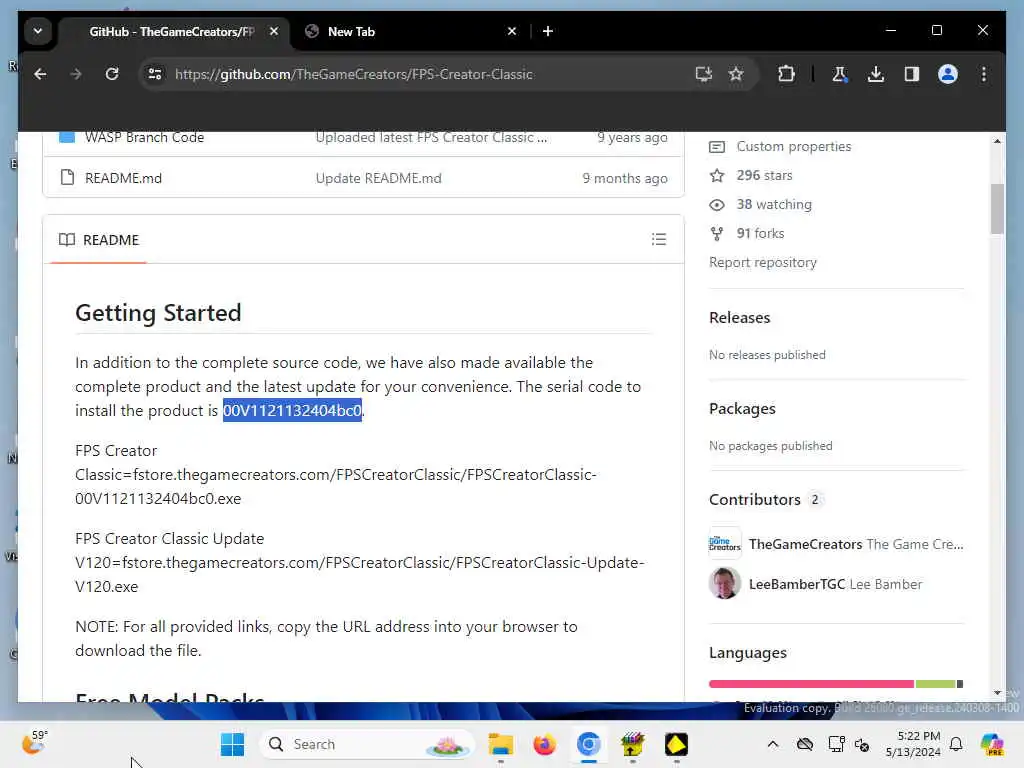
Task: Open the notifications bell icon
Action: (956, 744)
